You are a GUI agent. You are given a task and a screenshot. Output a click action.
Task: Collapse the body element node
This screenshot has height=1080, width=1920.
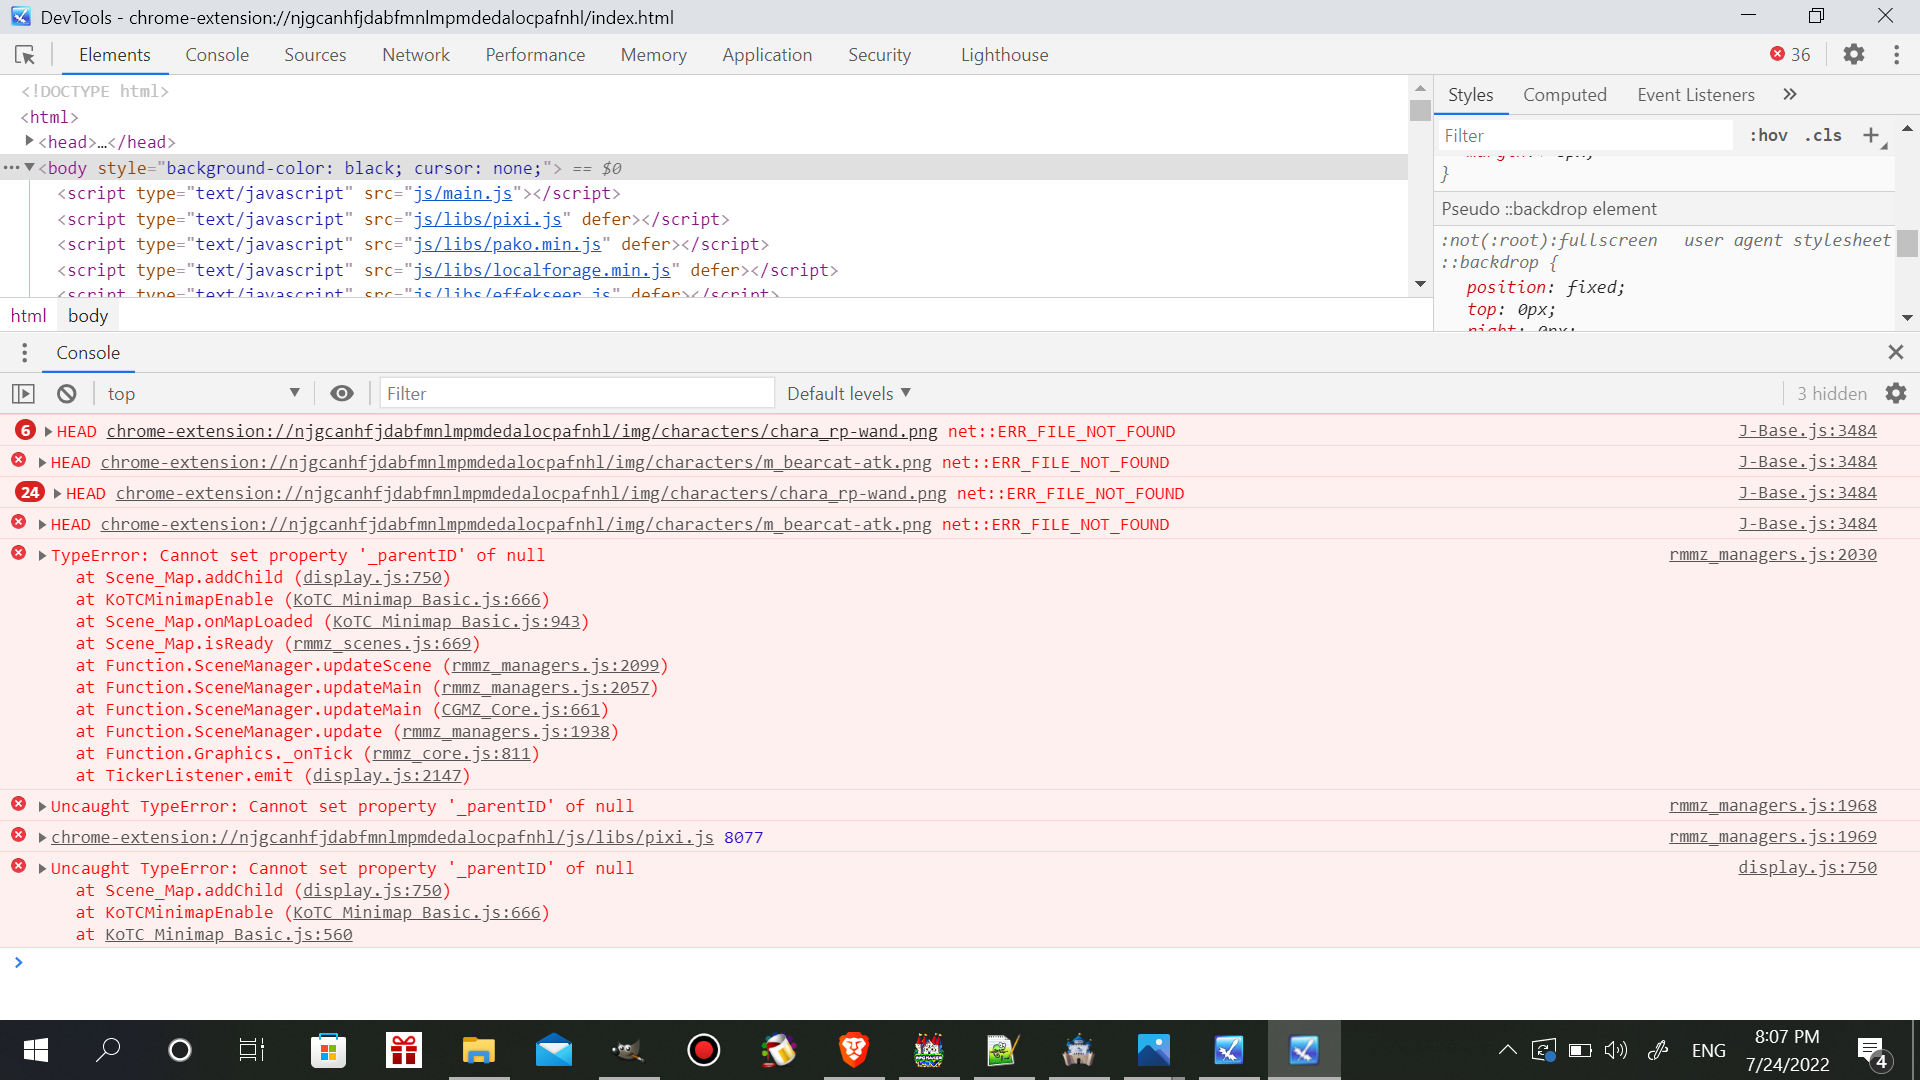coord(29,167)
